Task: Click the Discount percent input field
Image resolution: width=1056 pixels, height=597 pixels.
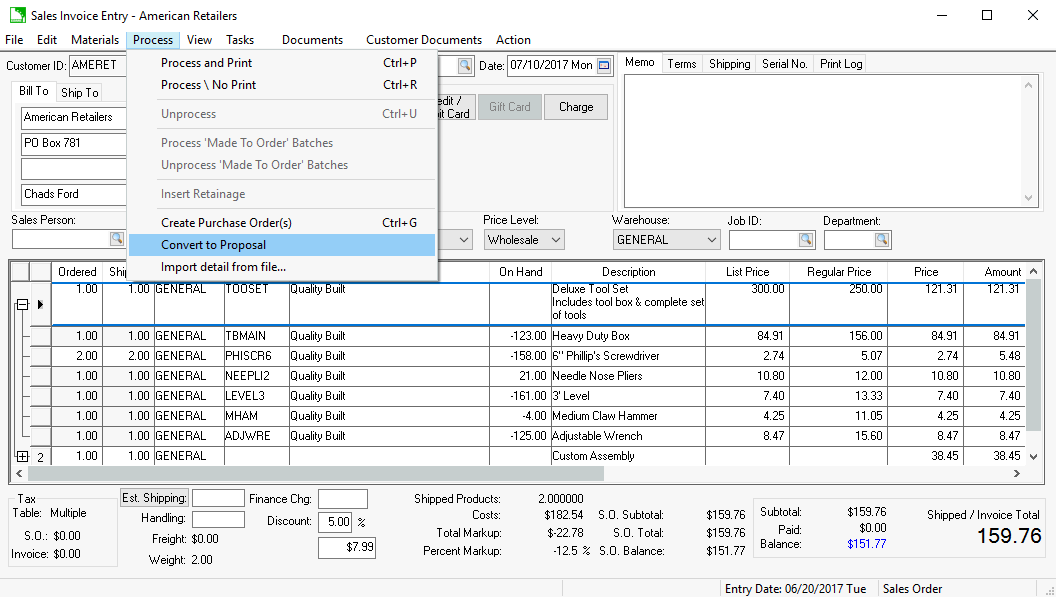Action: (334, 522)
